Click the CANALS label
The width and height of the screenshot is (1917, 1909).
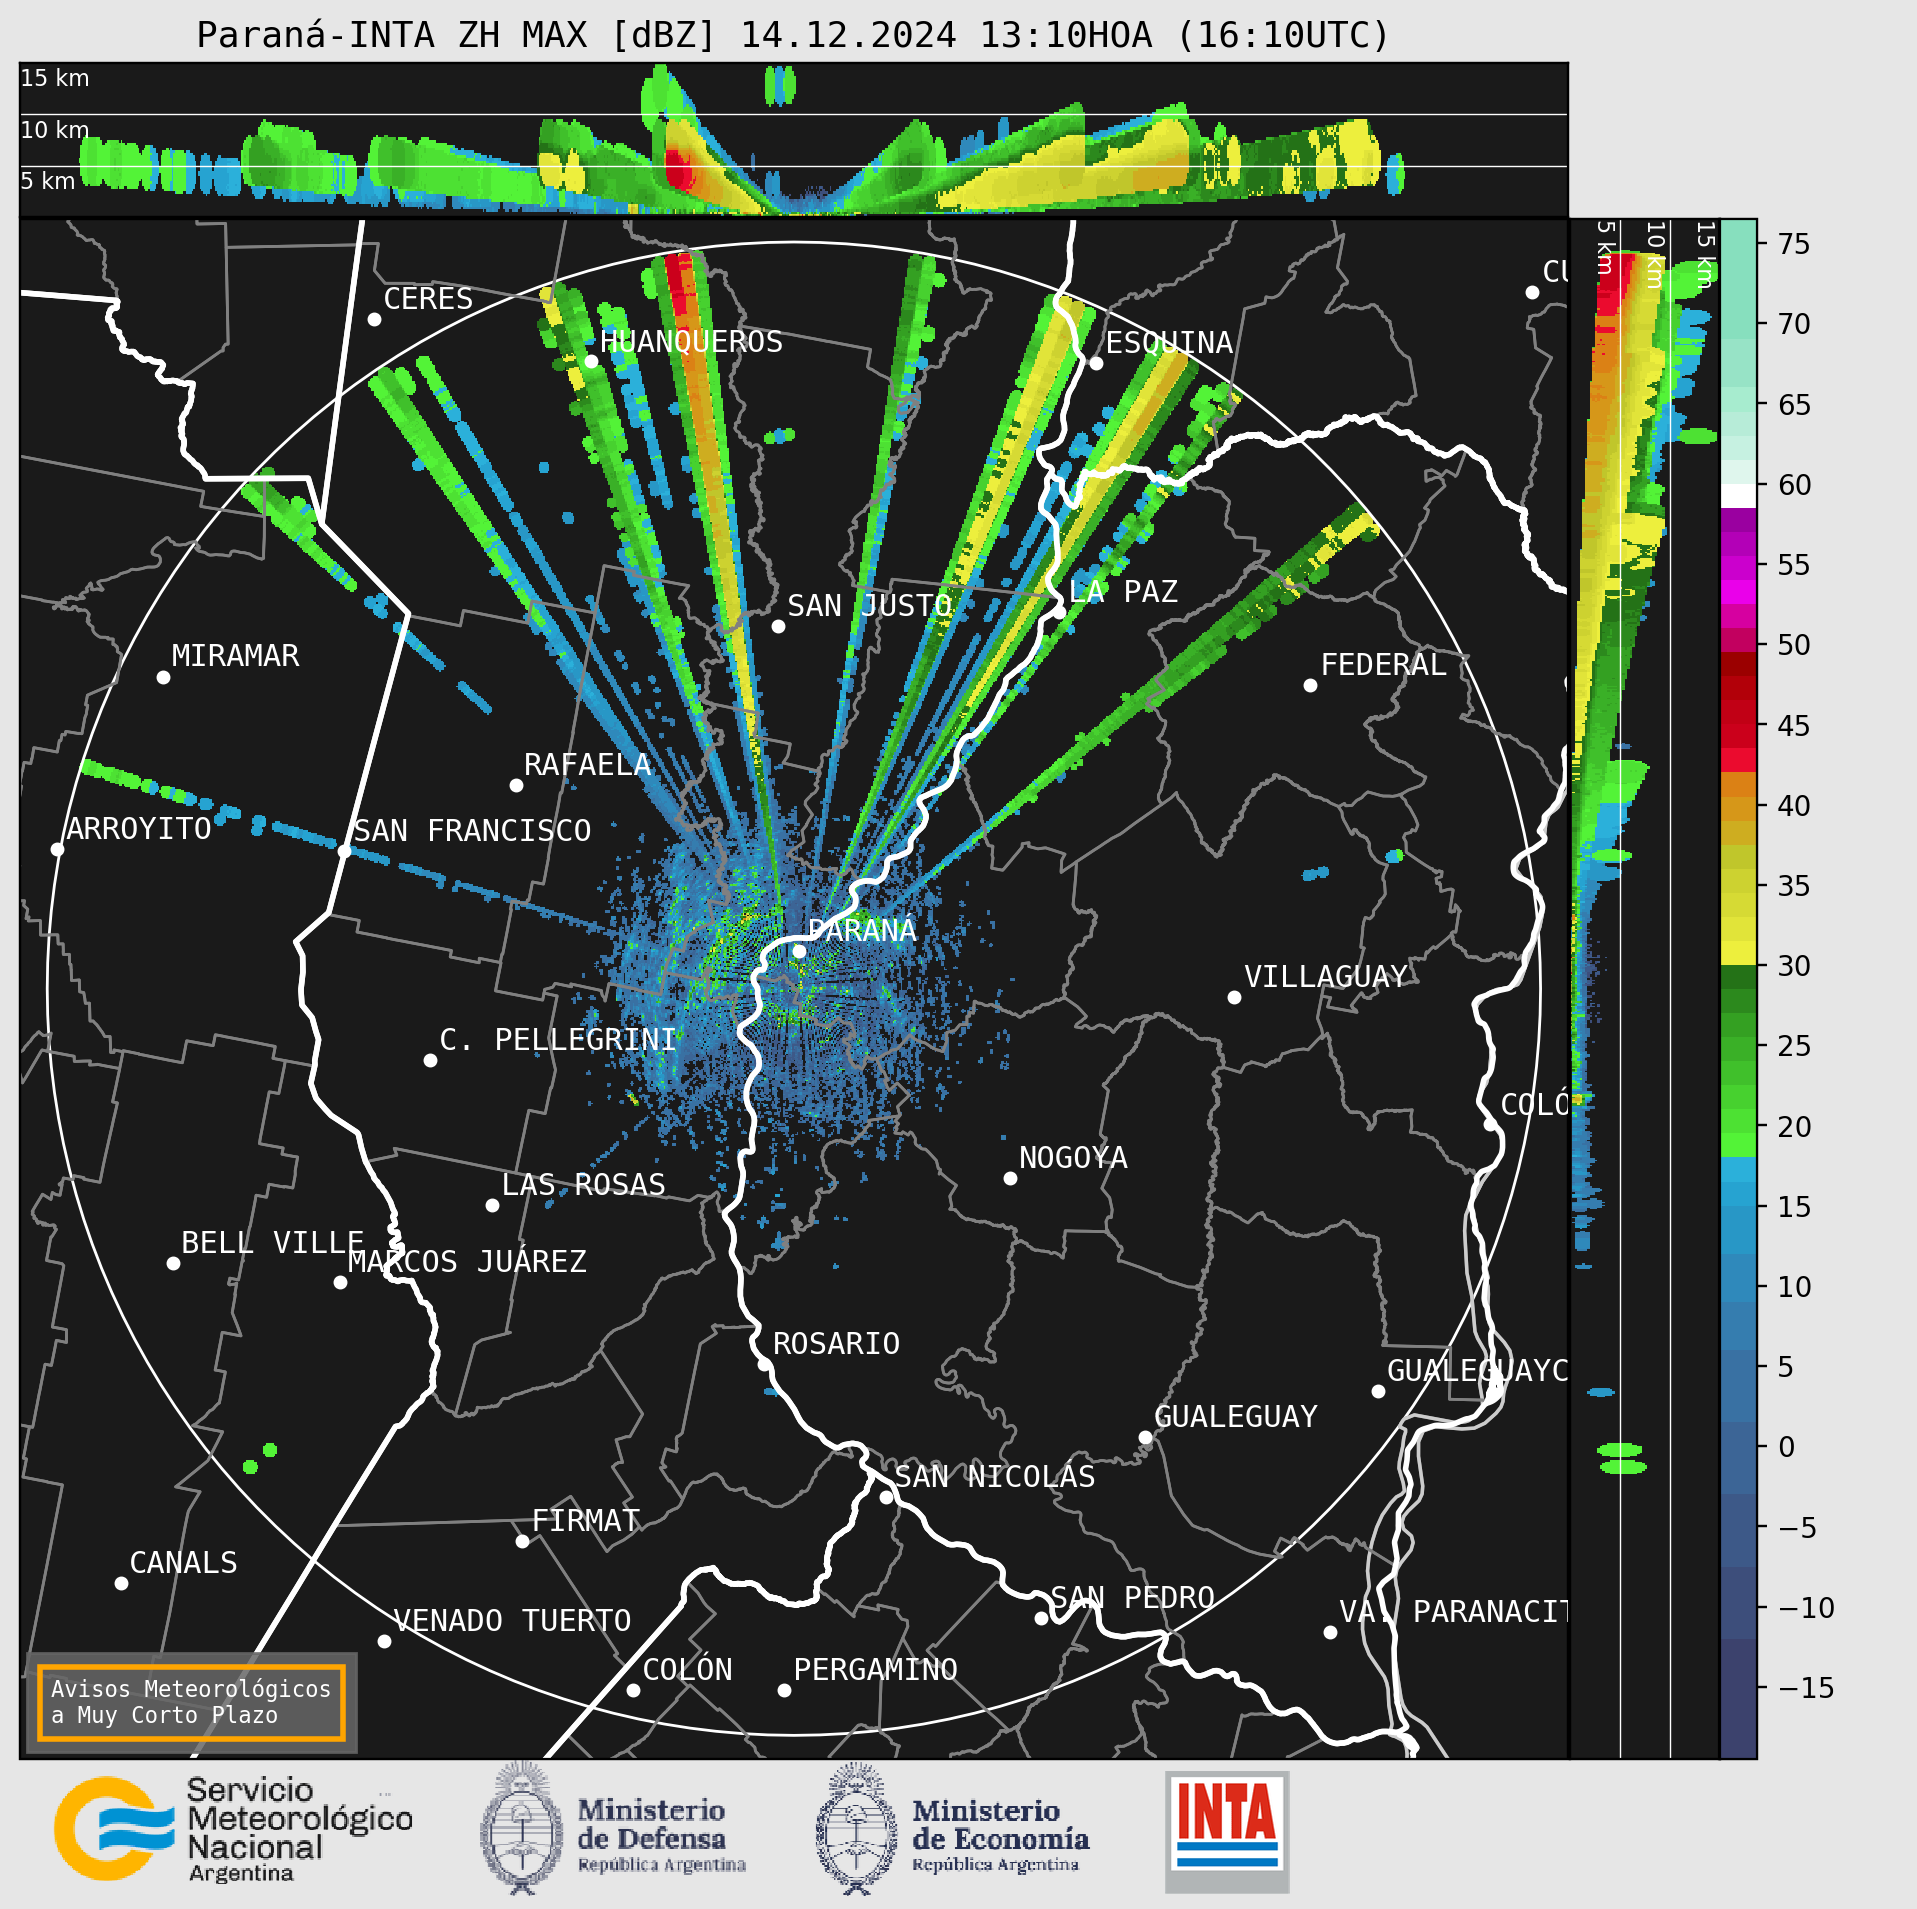click(184, 1562)
